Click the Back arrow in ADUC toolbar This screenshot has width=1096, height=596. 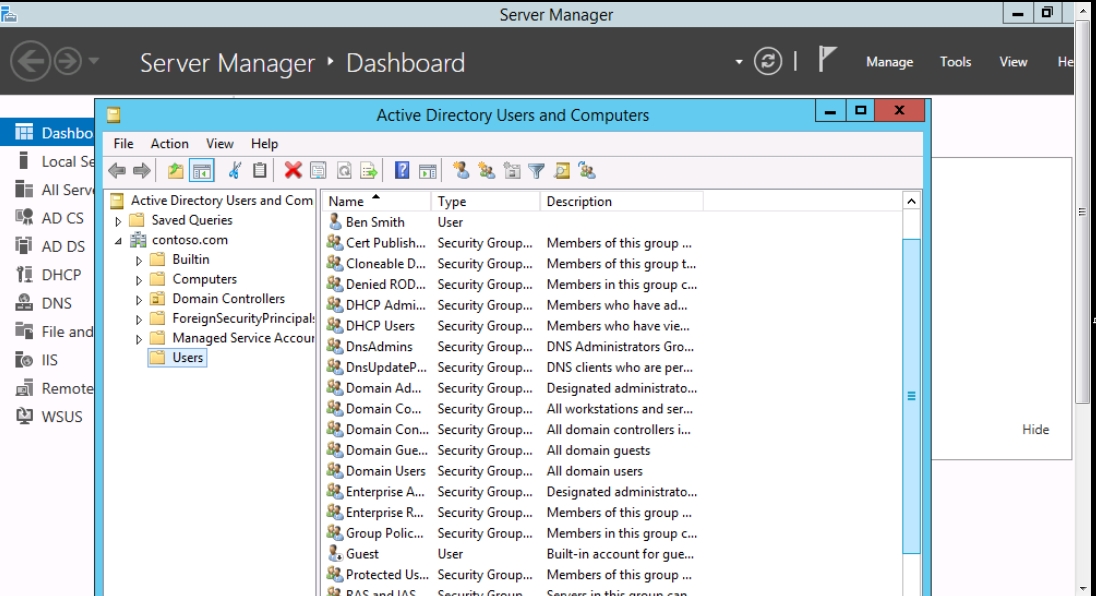[117, 170]
